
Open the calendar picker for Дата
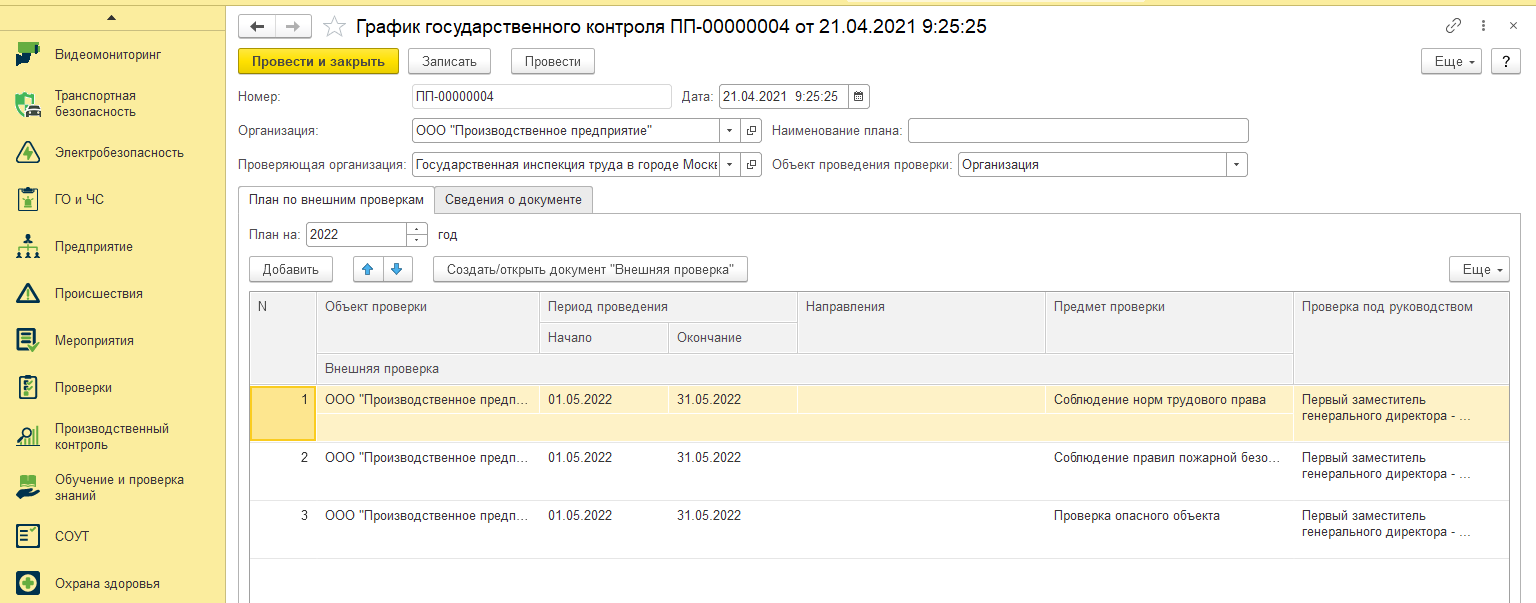tap(859, 96)
